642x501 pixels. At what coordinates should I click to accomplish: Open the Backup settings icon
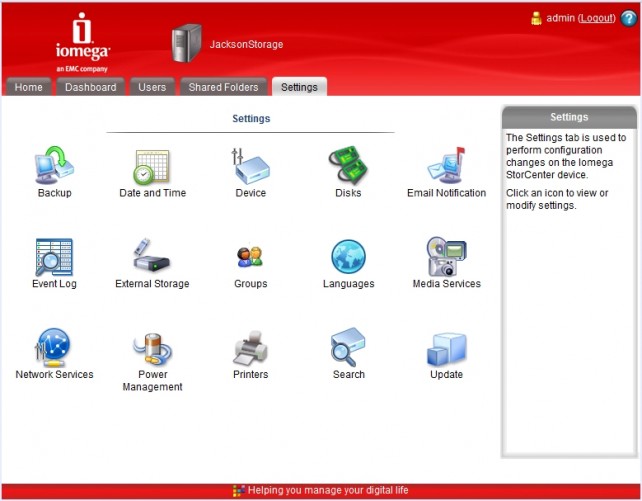click(x=54, y=165)
